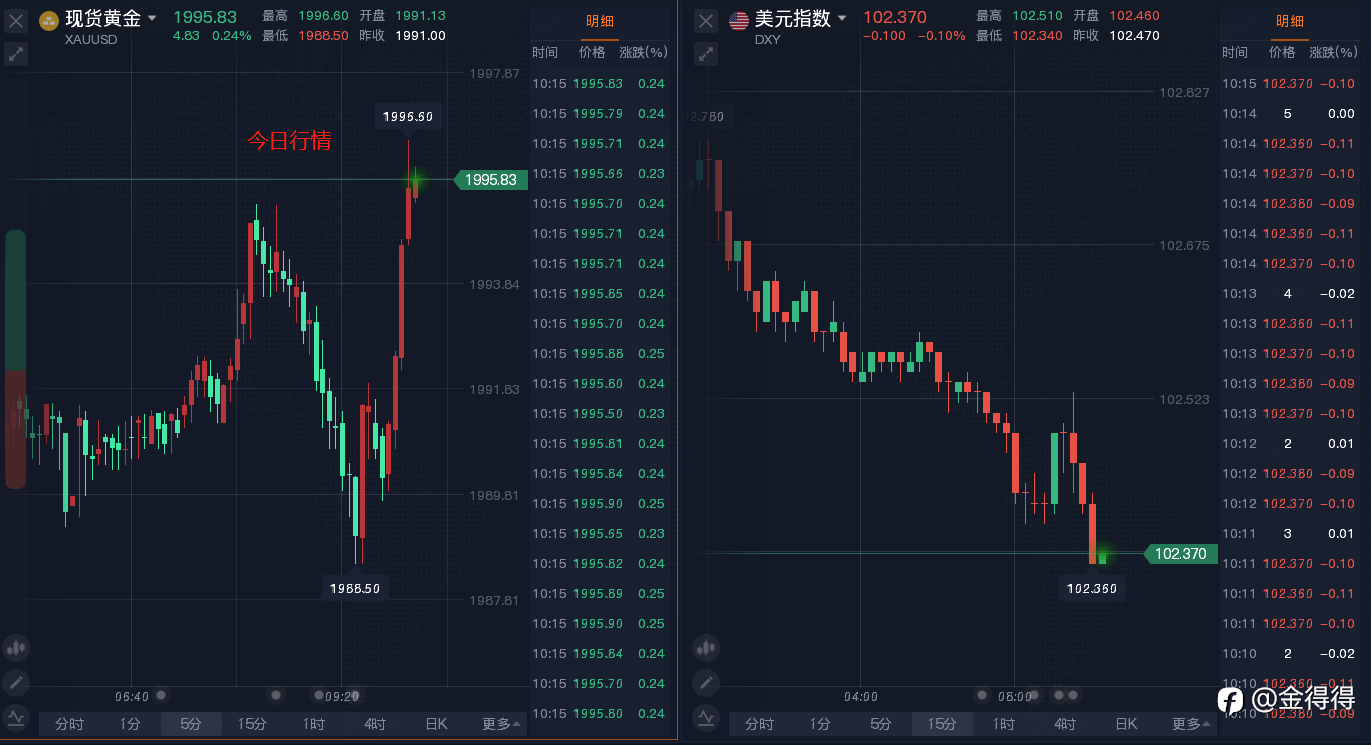Select the pencil drawing tool on DXY chart
Viewport: 1371px width, 745px height.
pos(706,683)
